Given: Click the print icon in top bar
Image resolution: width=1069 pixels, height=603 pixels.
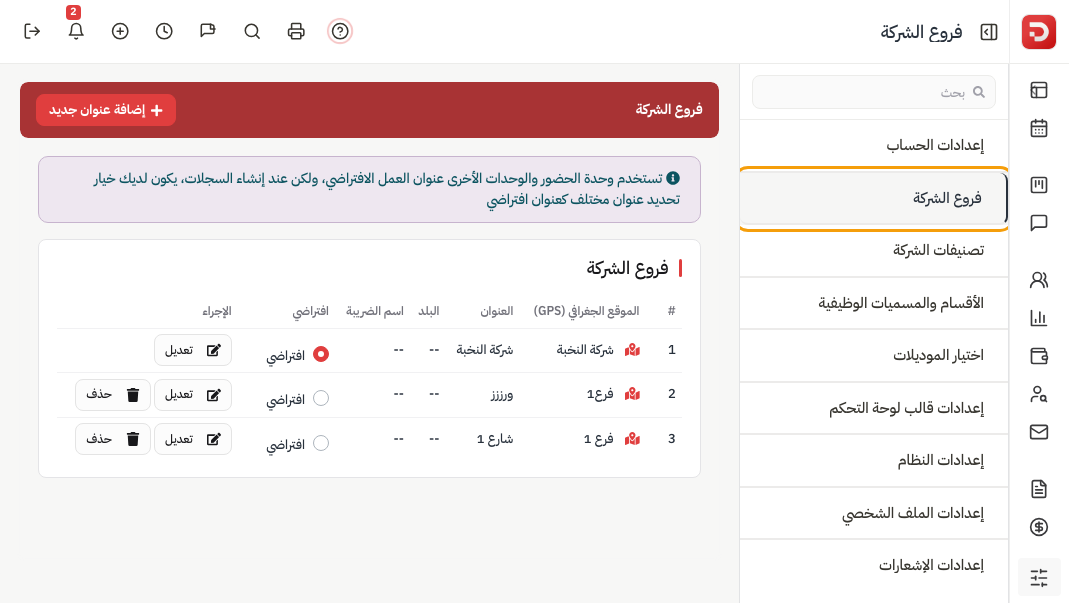Looking at the screenshot, I should 296,31.
